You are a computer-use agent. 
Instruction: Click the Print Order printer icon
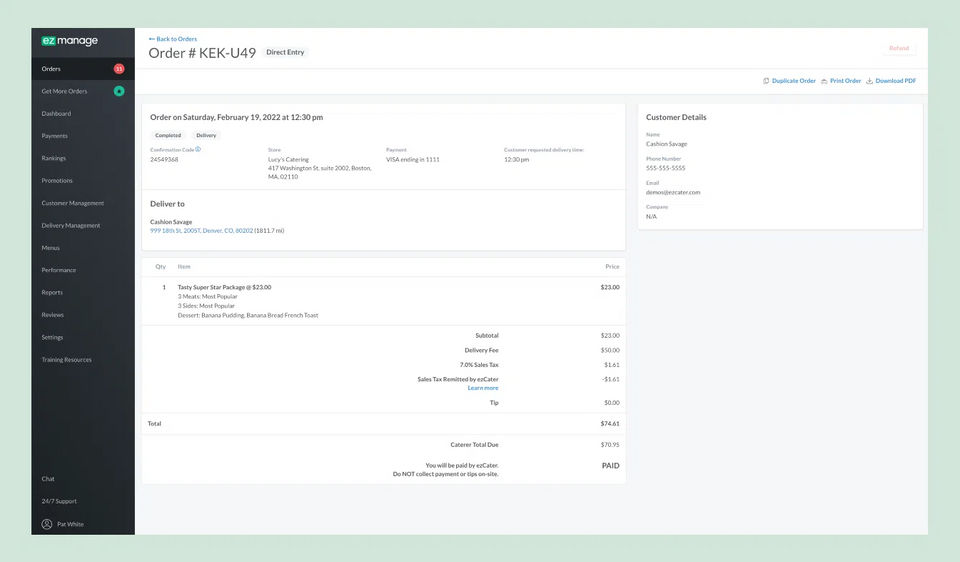tap(824, 81)
